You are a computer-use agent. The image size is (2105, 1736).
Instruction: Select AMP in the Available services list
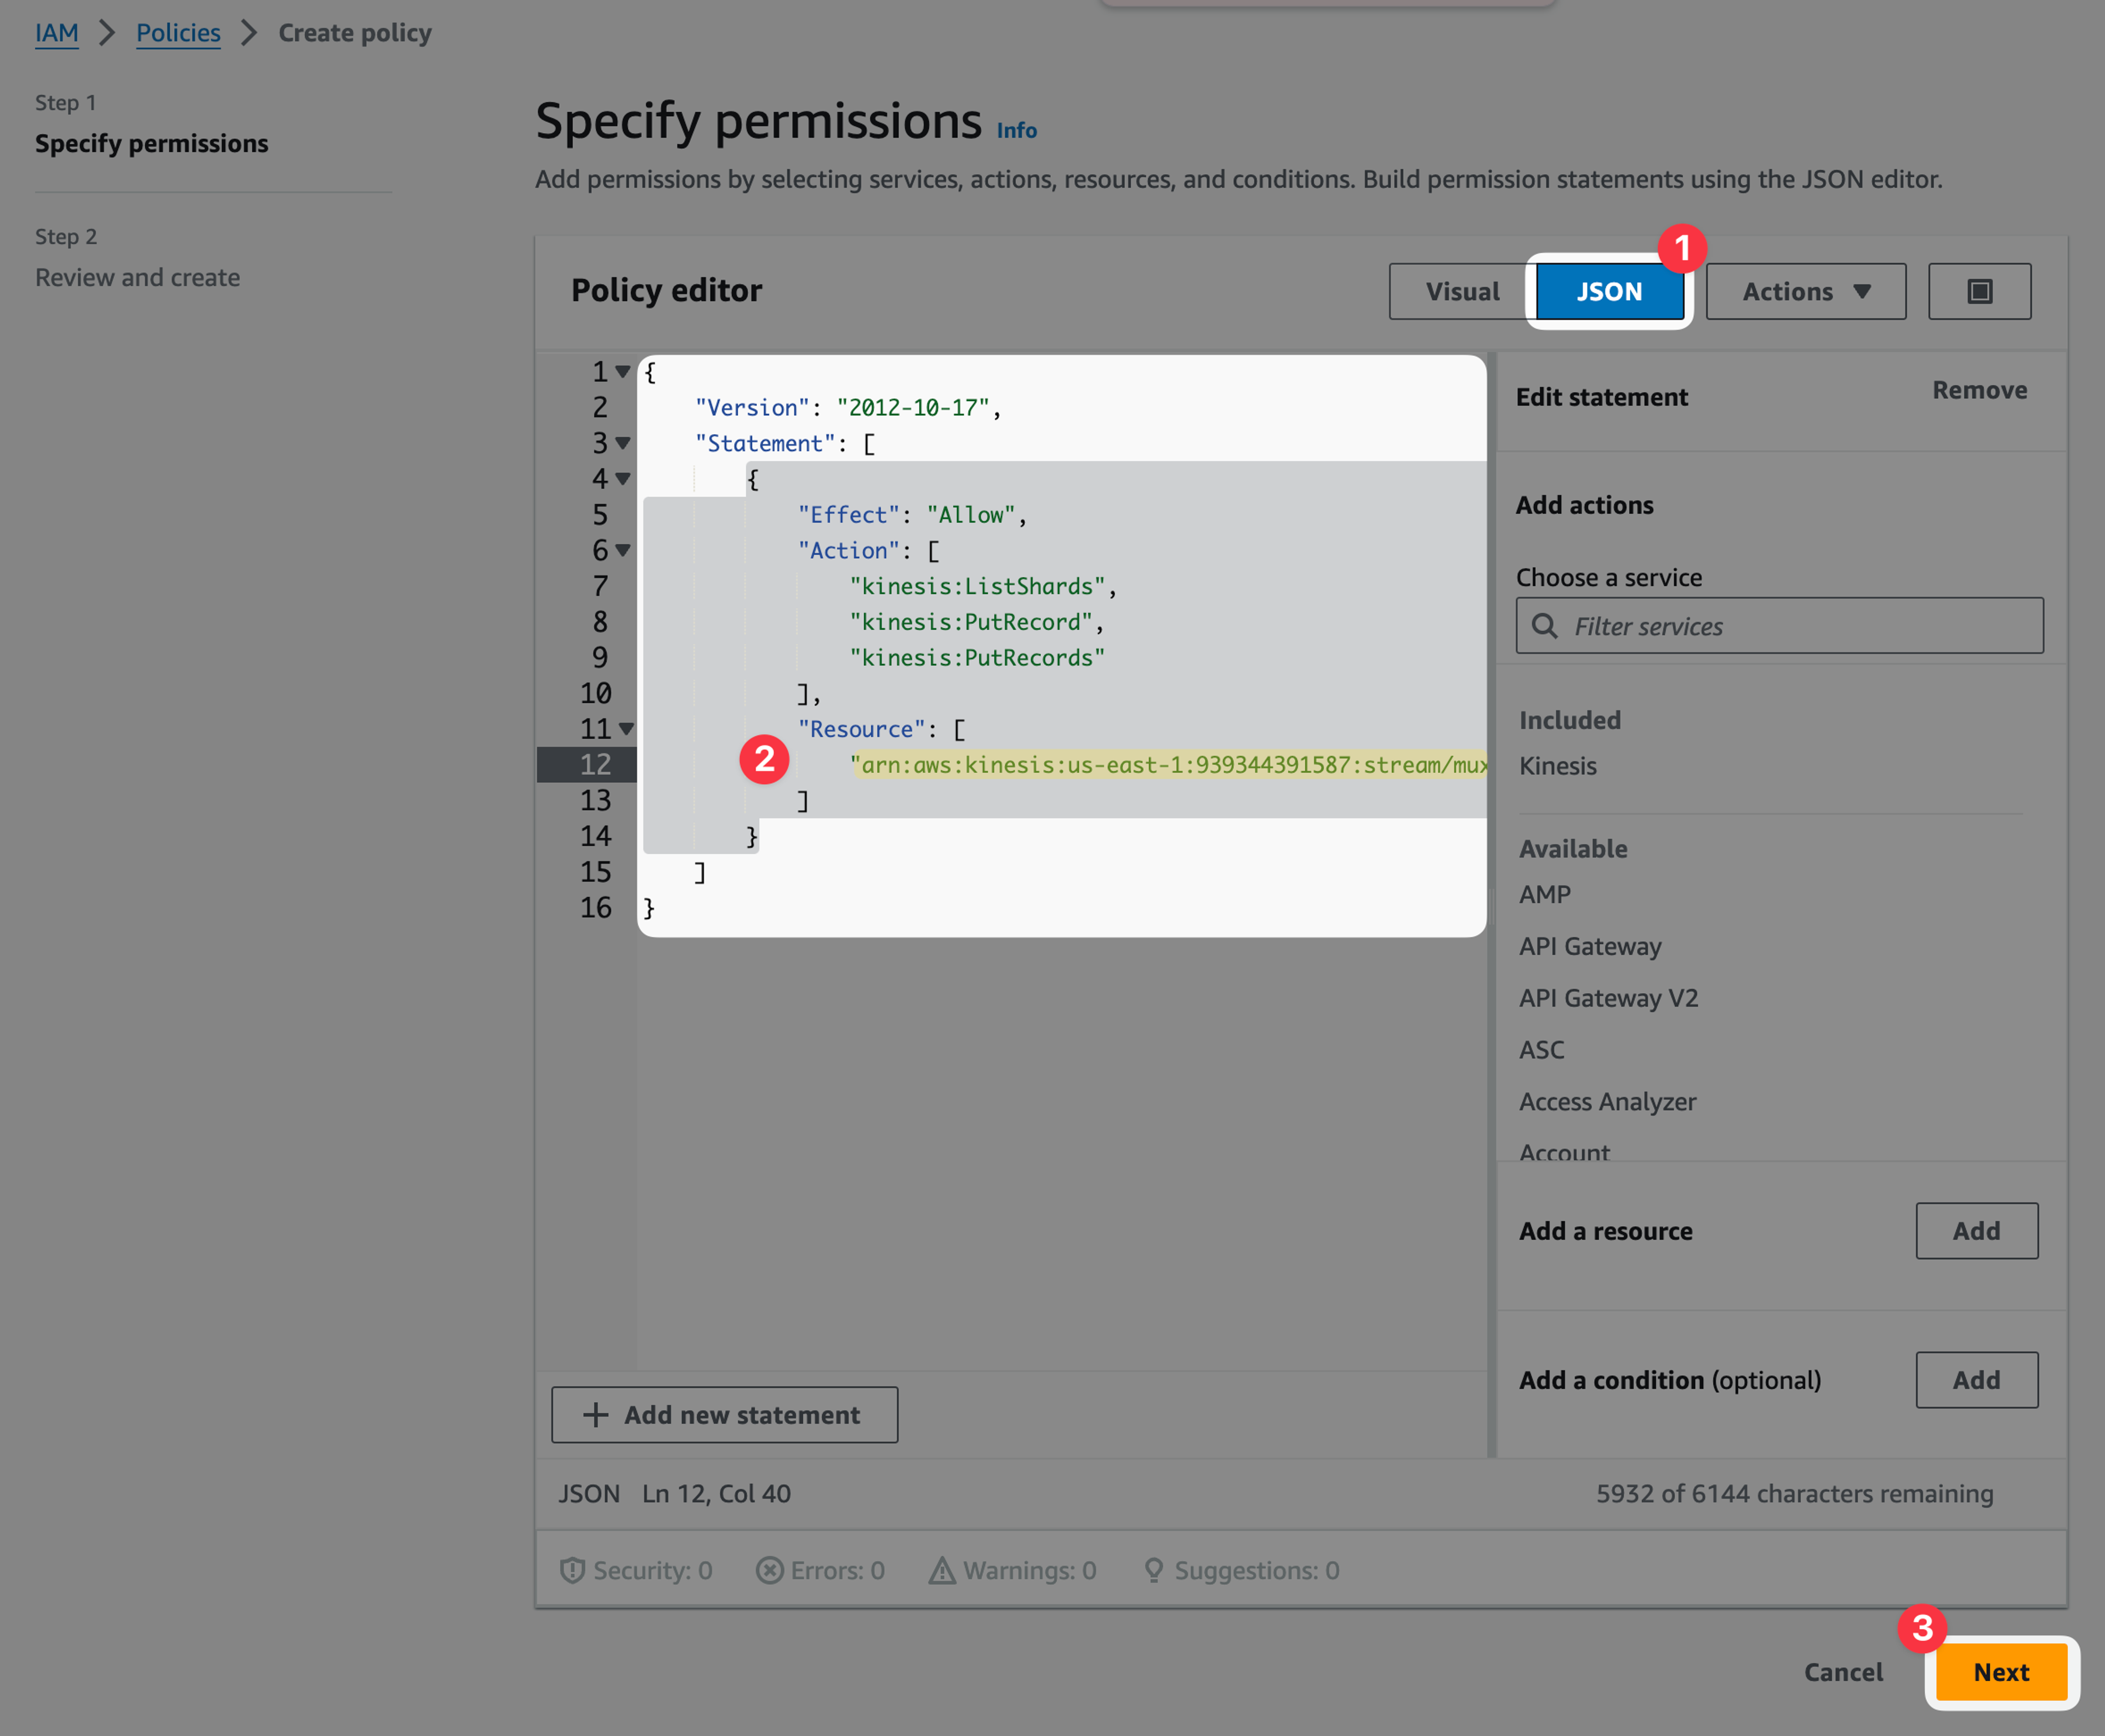point(1544,894)
